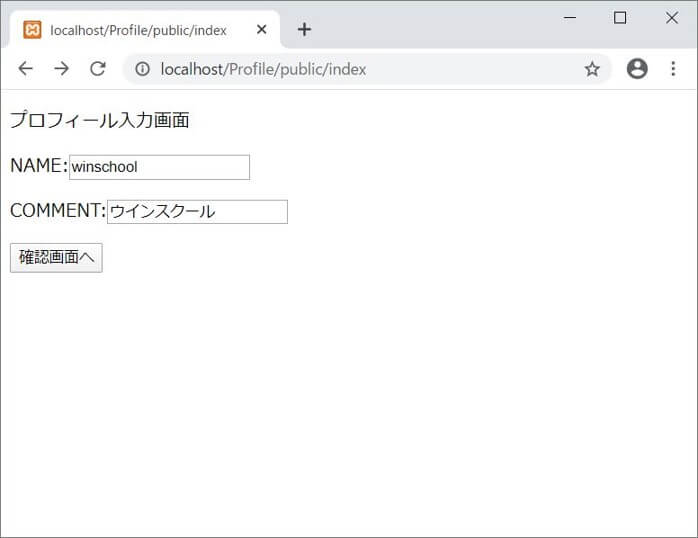Click the XAMPP favicon on the tab
The width and height of the screenshot is (698, 538).
point(32,30)
